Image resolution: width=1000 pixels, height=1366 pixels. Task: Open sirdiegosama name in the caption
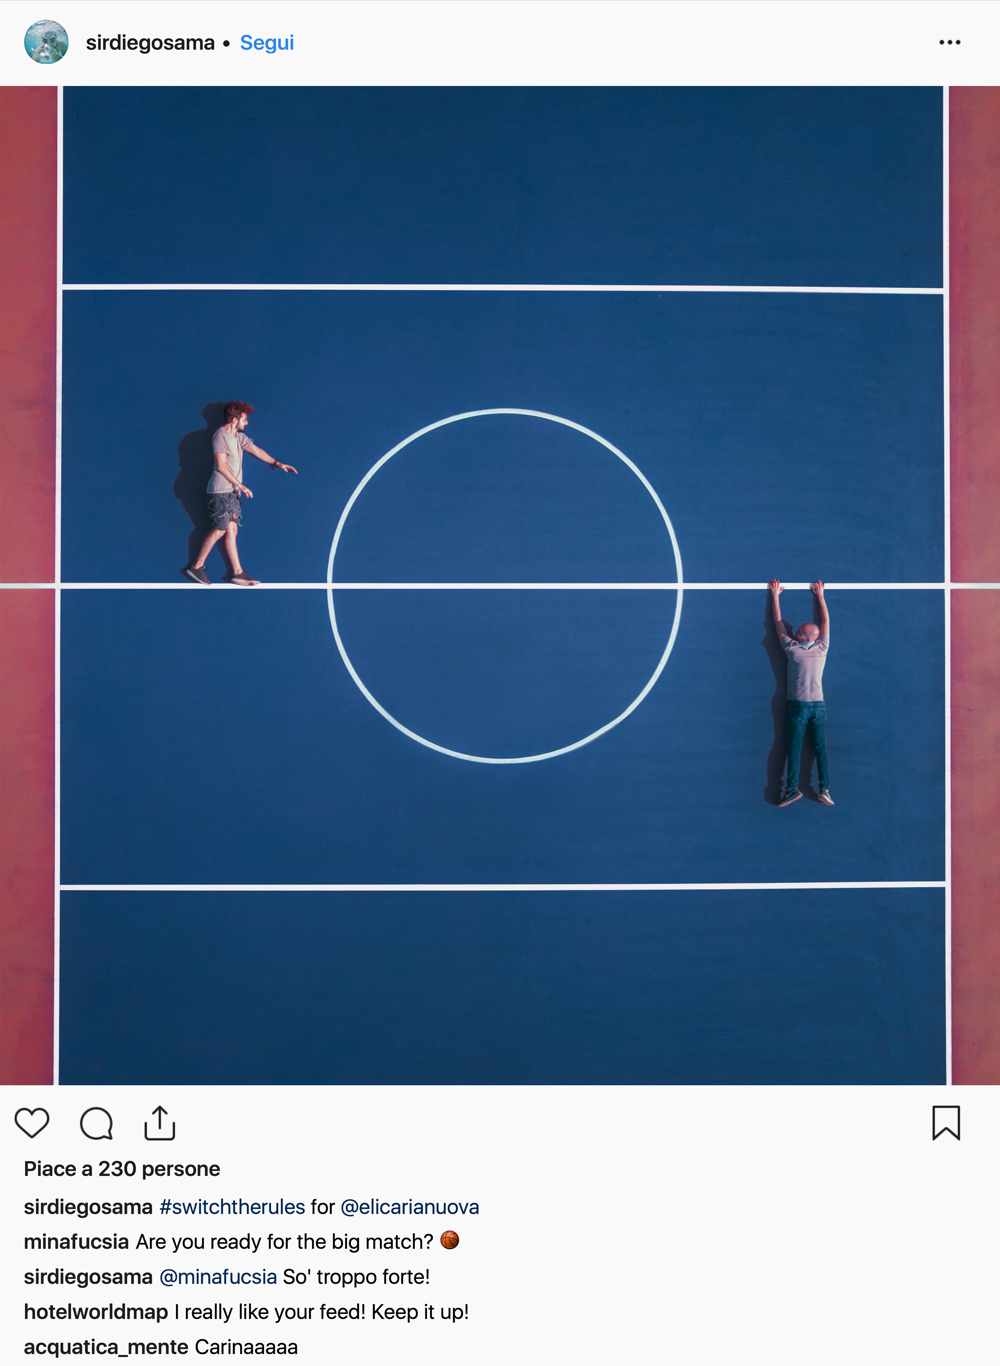pyautogui.click(x=88, y=1207)
